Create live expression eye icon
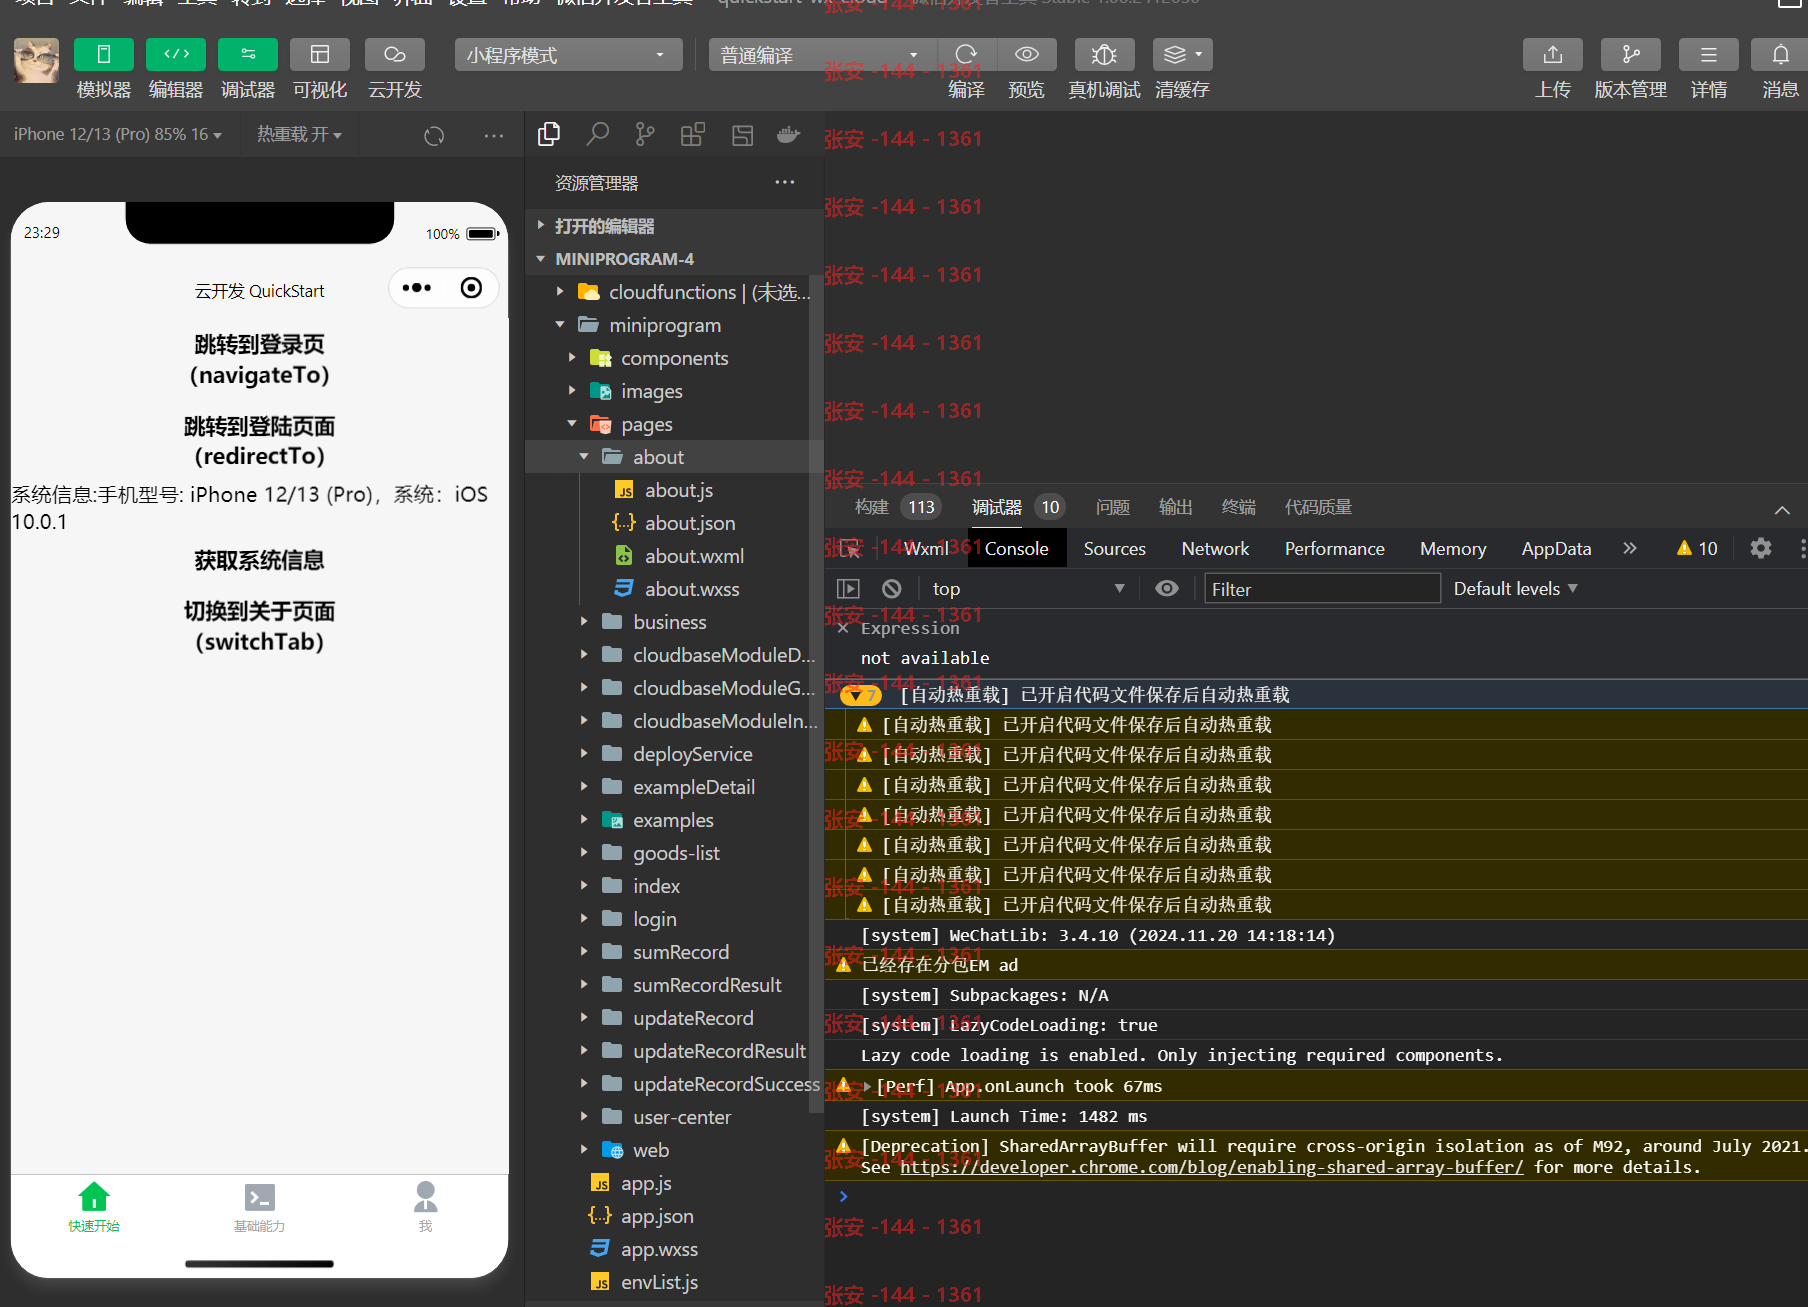The width and height of the screenshot is (1808, 1307). coord(1166,588)
